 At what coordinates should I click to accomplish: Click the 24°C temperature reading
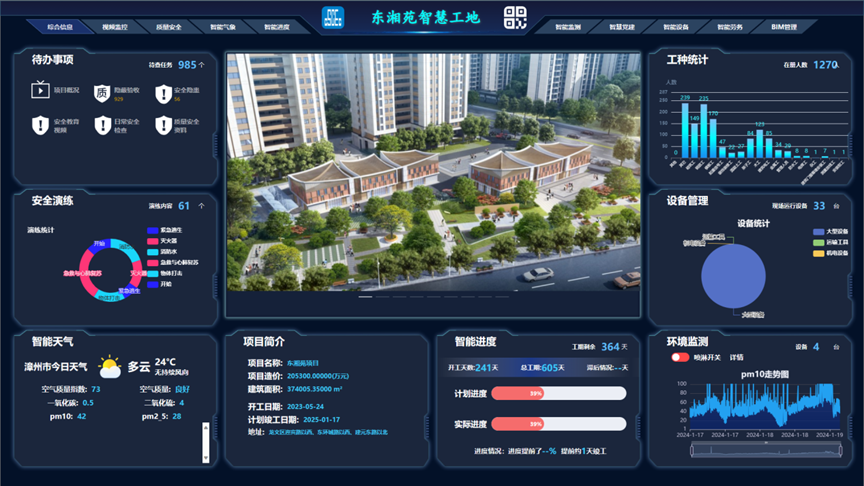pyautogui.click(x=165, y=362)
